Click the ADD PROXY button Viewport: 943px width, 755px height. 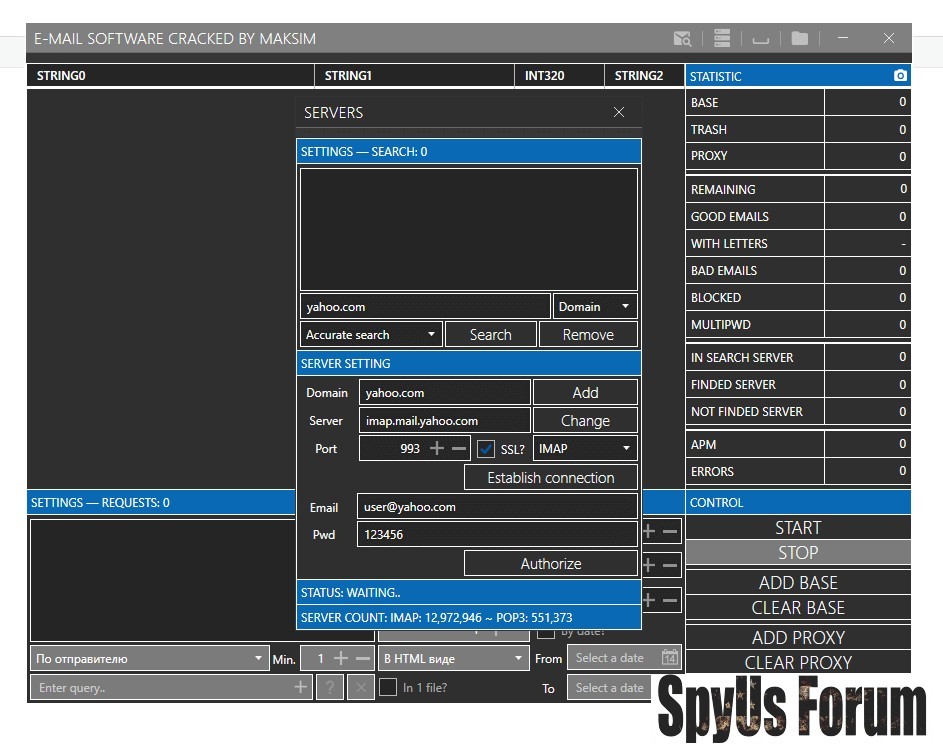798,637
